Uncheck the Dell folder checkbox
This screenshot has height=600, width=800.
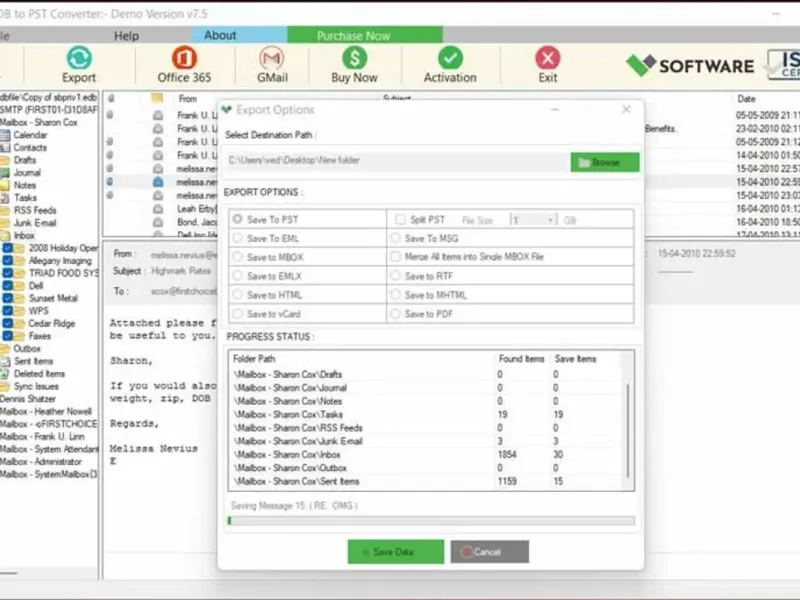click(8, 286)
